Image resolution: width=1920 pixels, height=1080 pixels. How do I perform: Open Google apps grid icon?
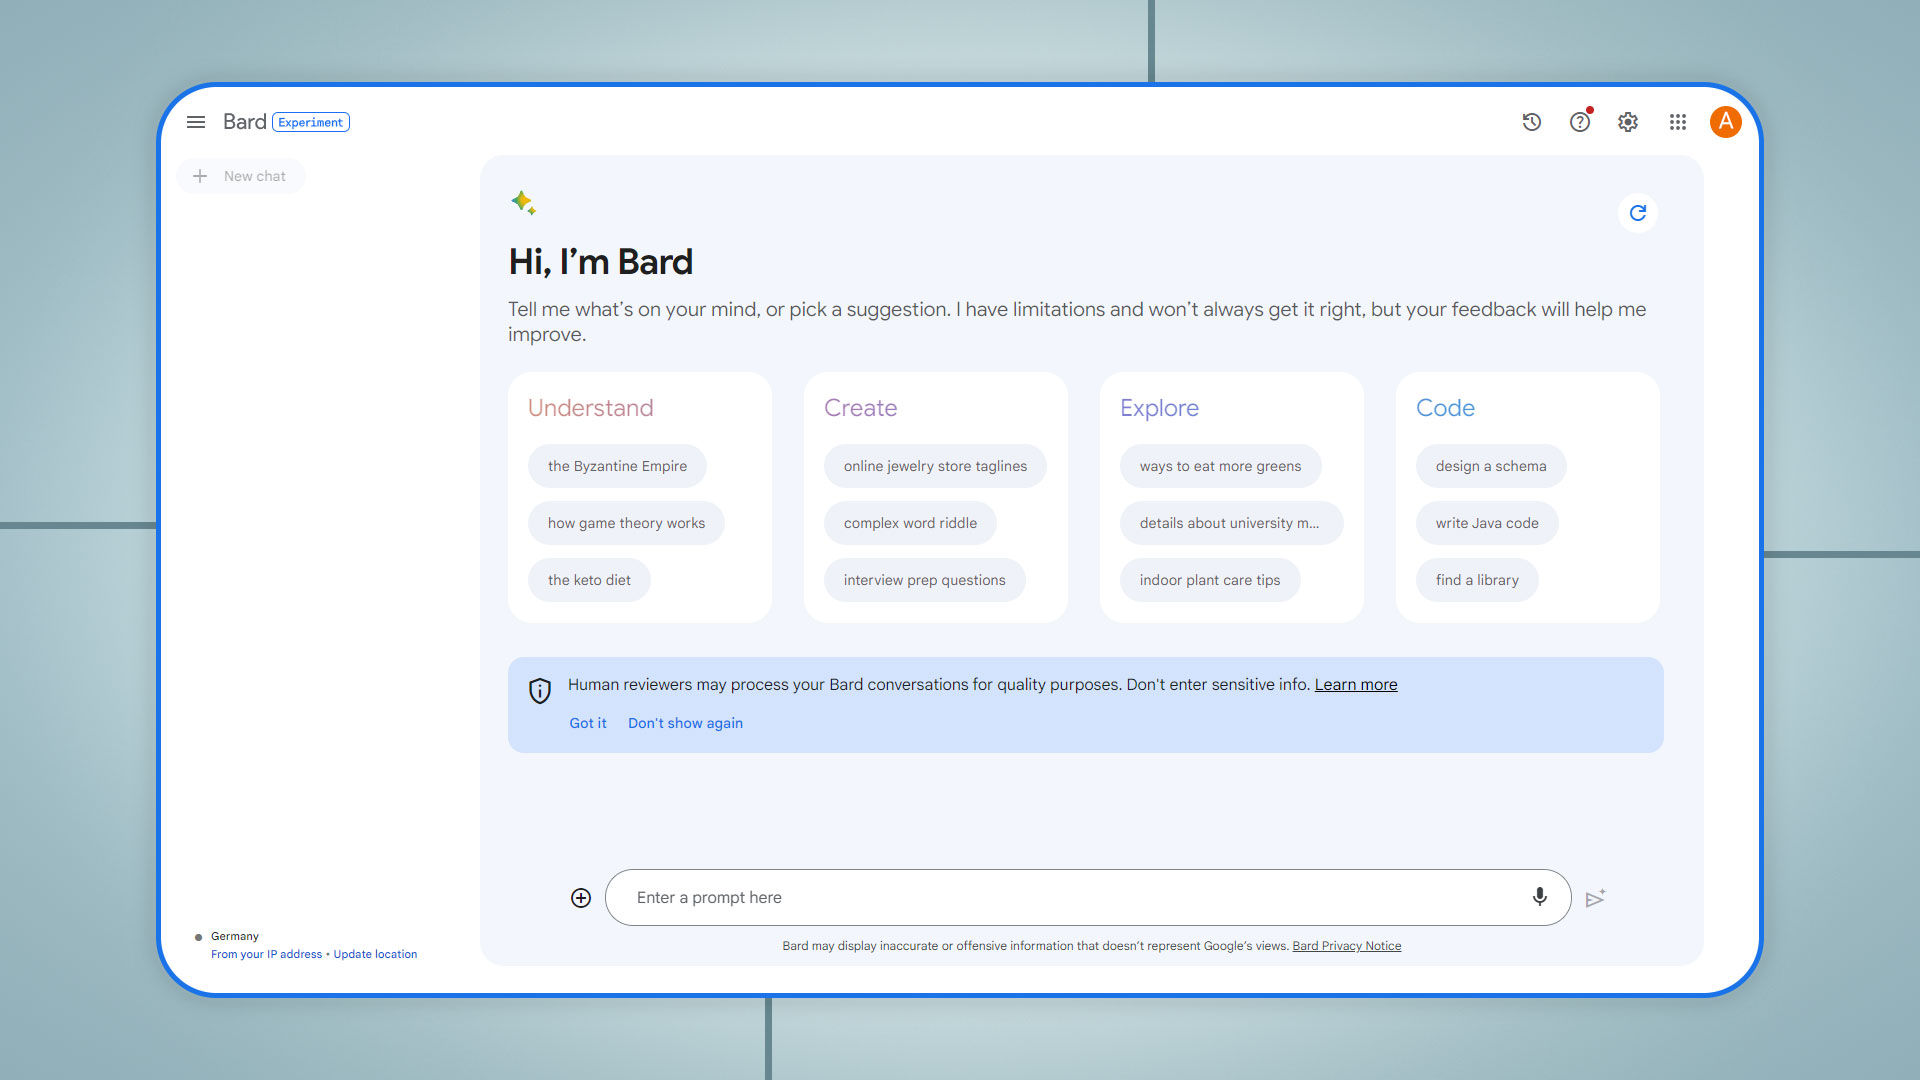[x=1678, y=122]
